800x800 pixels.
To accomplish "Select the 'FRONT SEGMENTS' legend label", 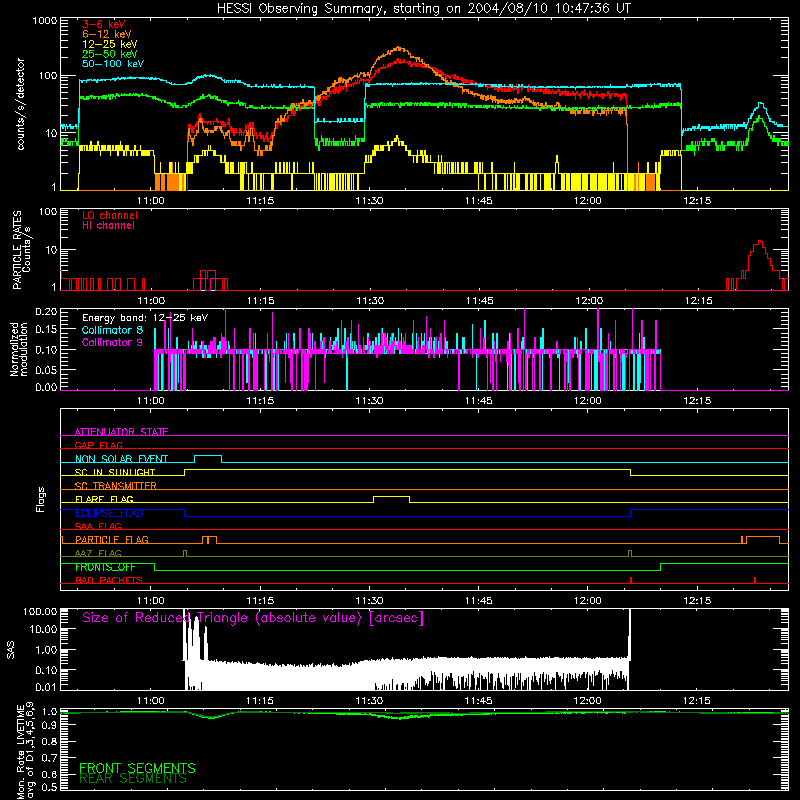I will pyautogui.click(x=137, y=768).
